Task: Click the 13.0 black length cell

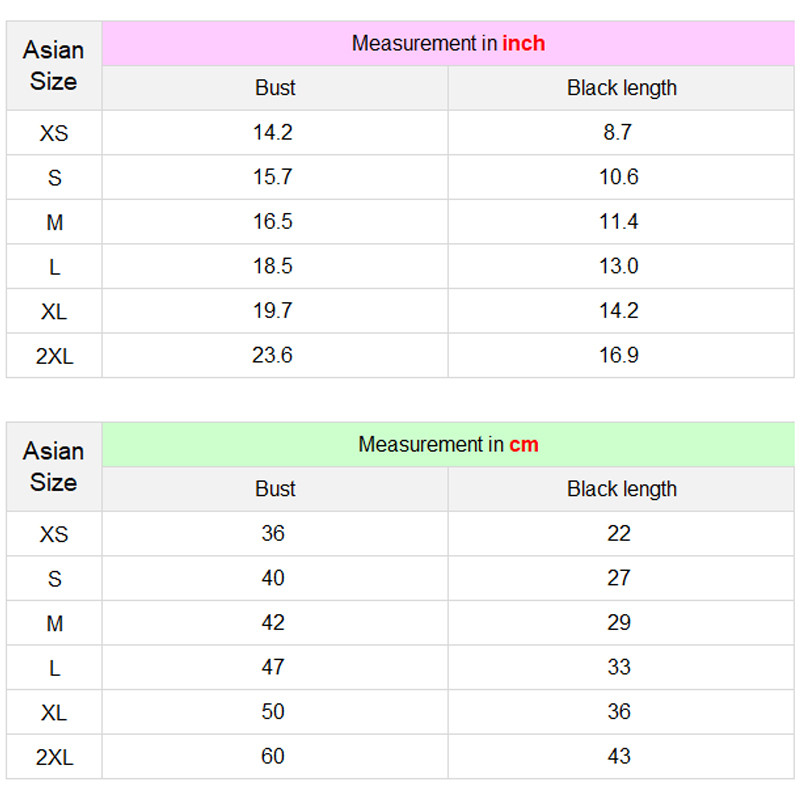Action: [618, 266]
